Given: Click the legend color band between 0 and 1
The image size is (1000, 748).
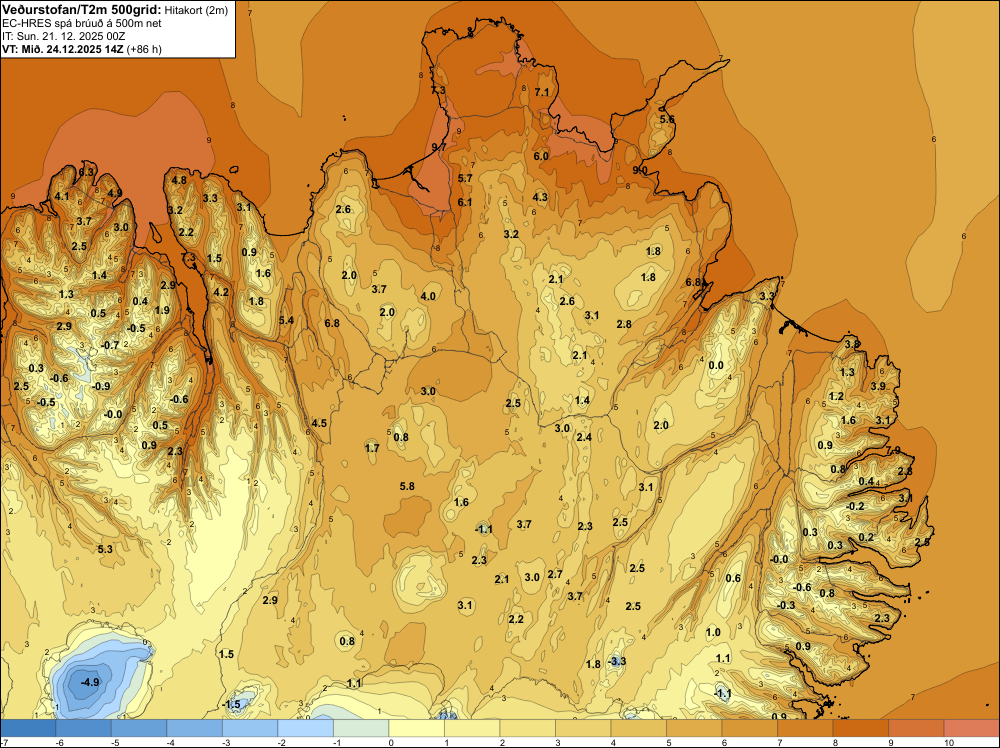Looking at the screenshot, I should [x=416, y=728].
